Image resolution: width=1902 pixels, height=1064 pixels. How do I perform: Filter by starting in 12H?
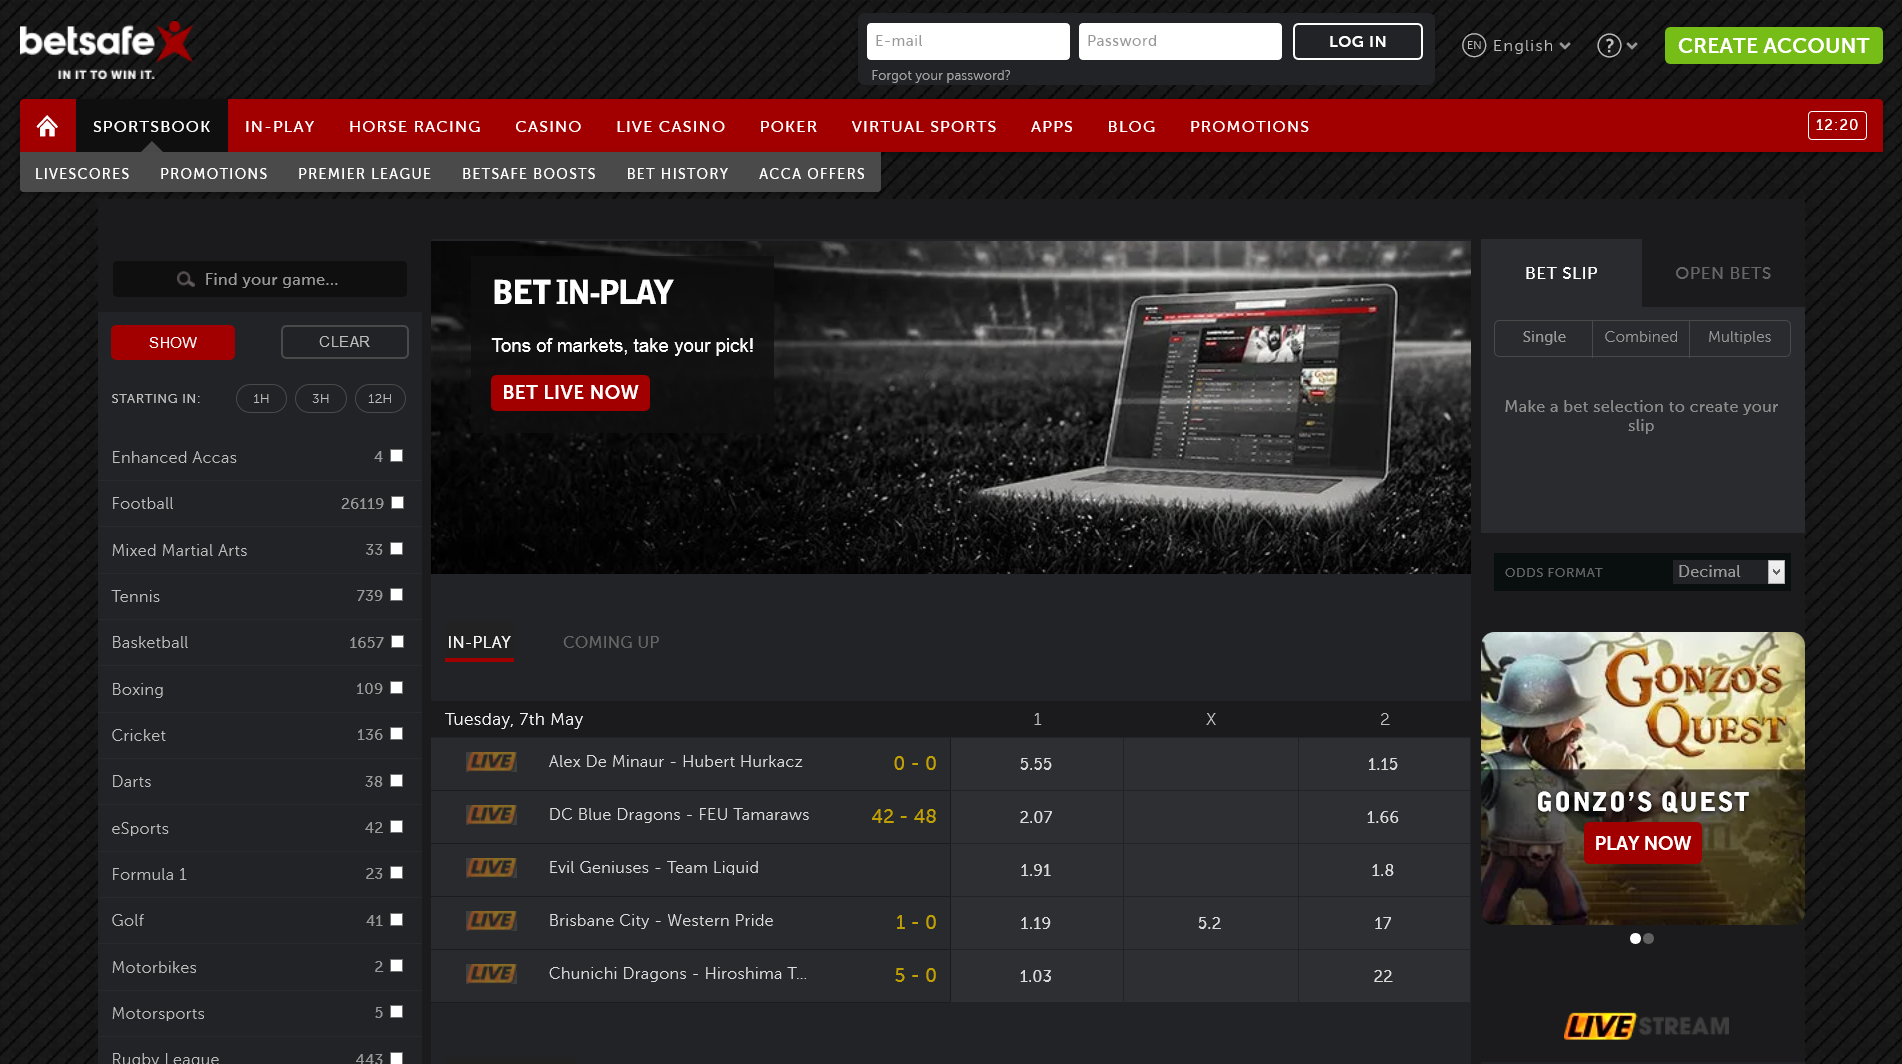click(x=380, y=398)
